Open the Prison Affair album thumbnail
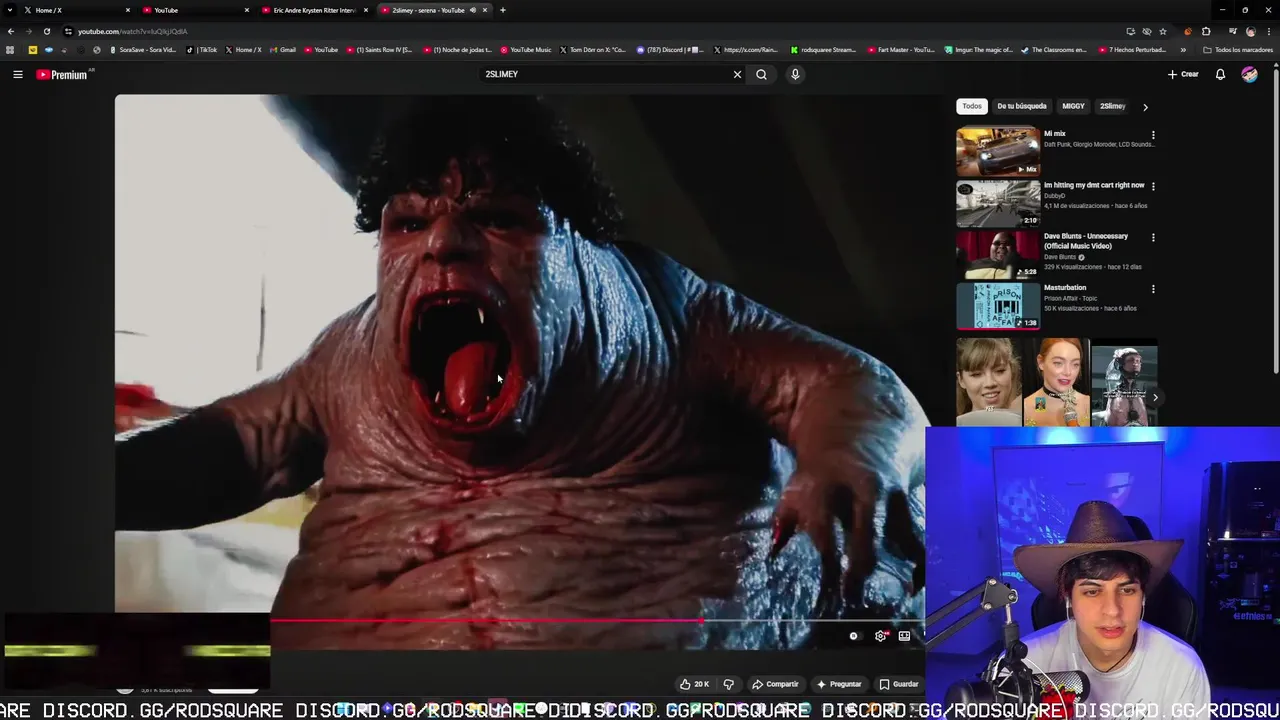Image resolution: width=1280 pixels, height=720 pixels. [998, 306]
